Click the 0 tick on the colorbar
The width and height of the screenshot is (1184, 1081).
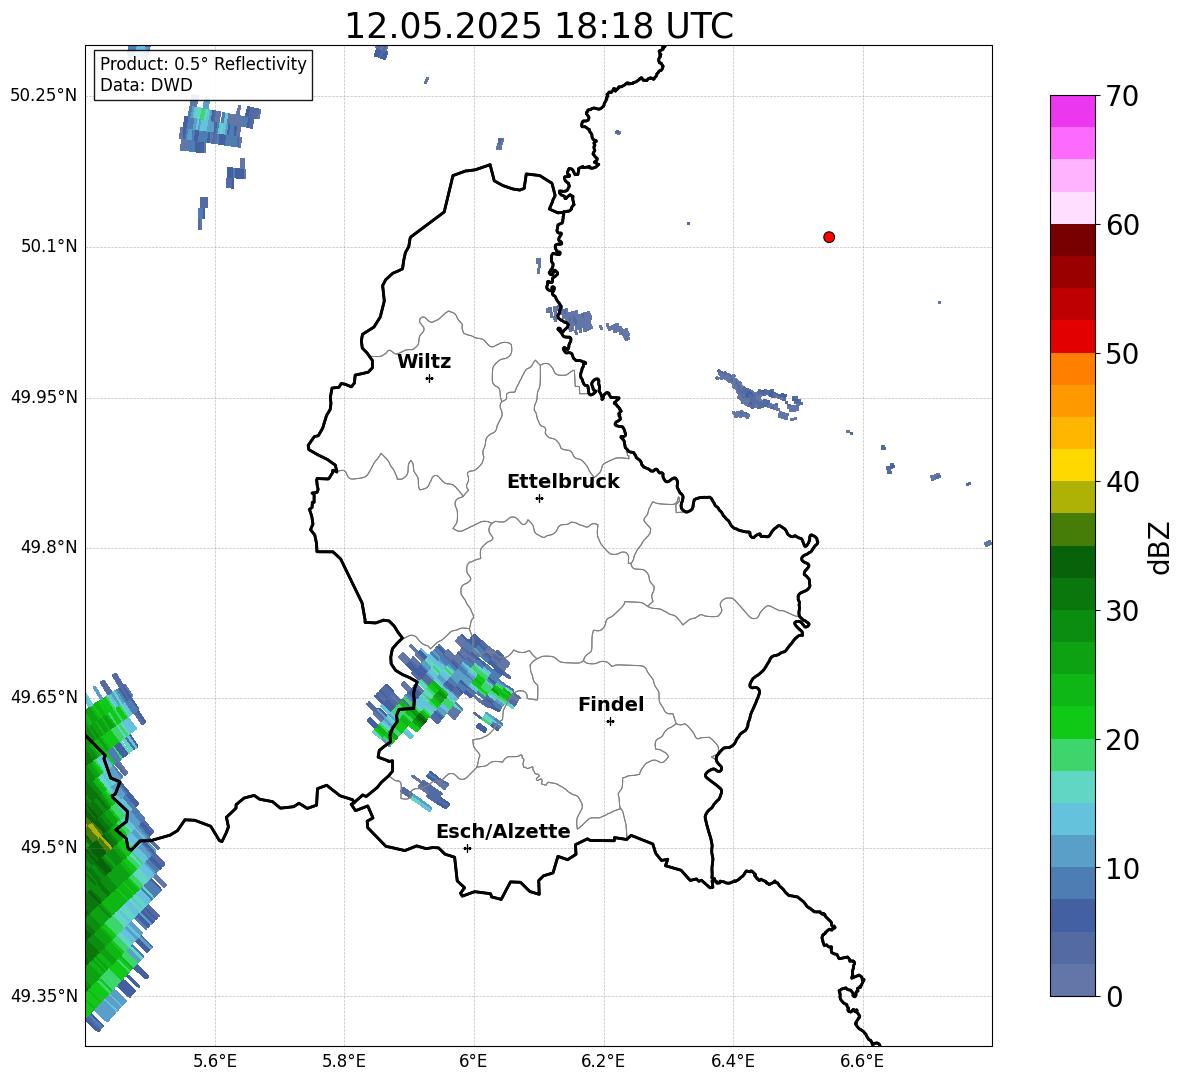tap(1114, 996)
